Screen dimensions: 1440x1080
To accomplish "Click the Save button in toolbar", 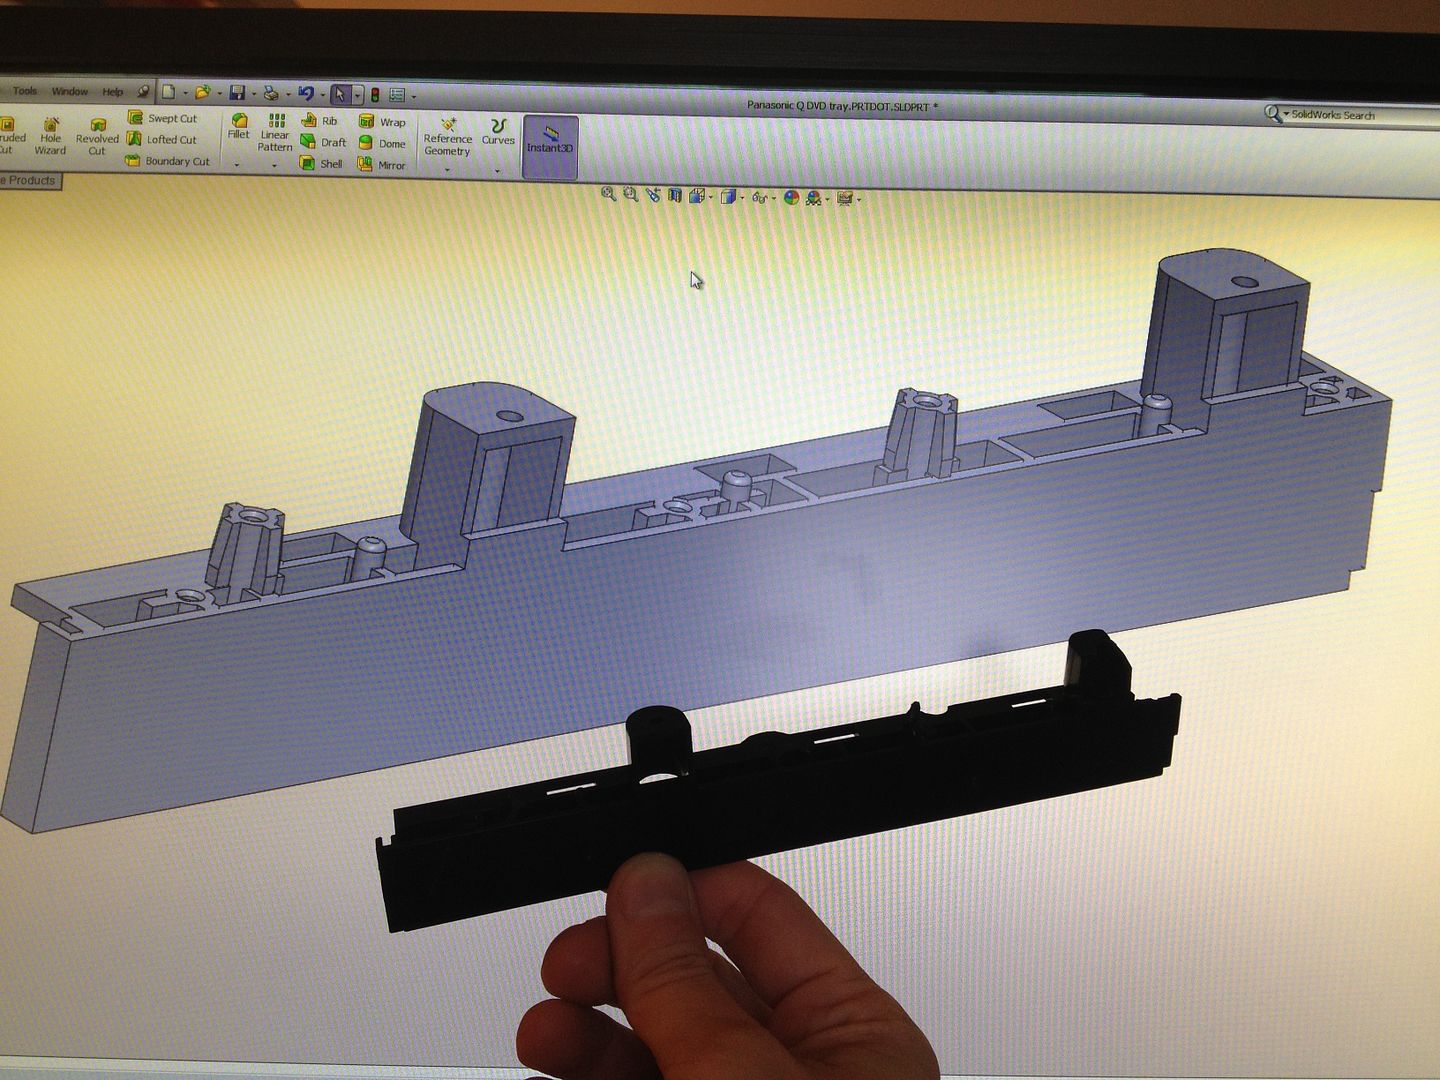I will 237,93.
